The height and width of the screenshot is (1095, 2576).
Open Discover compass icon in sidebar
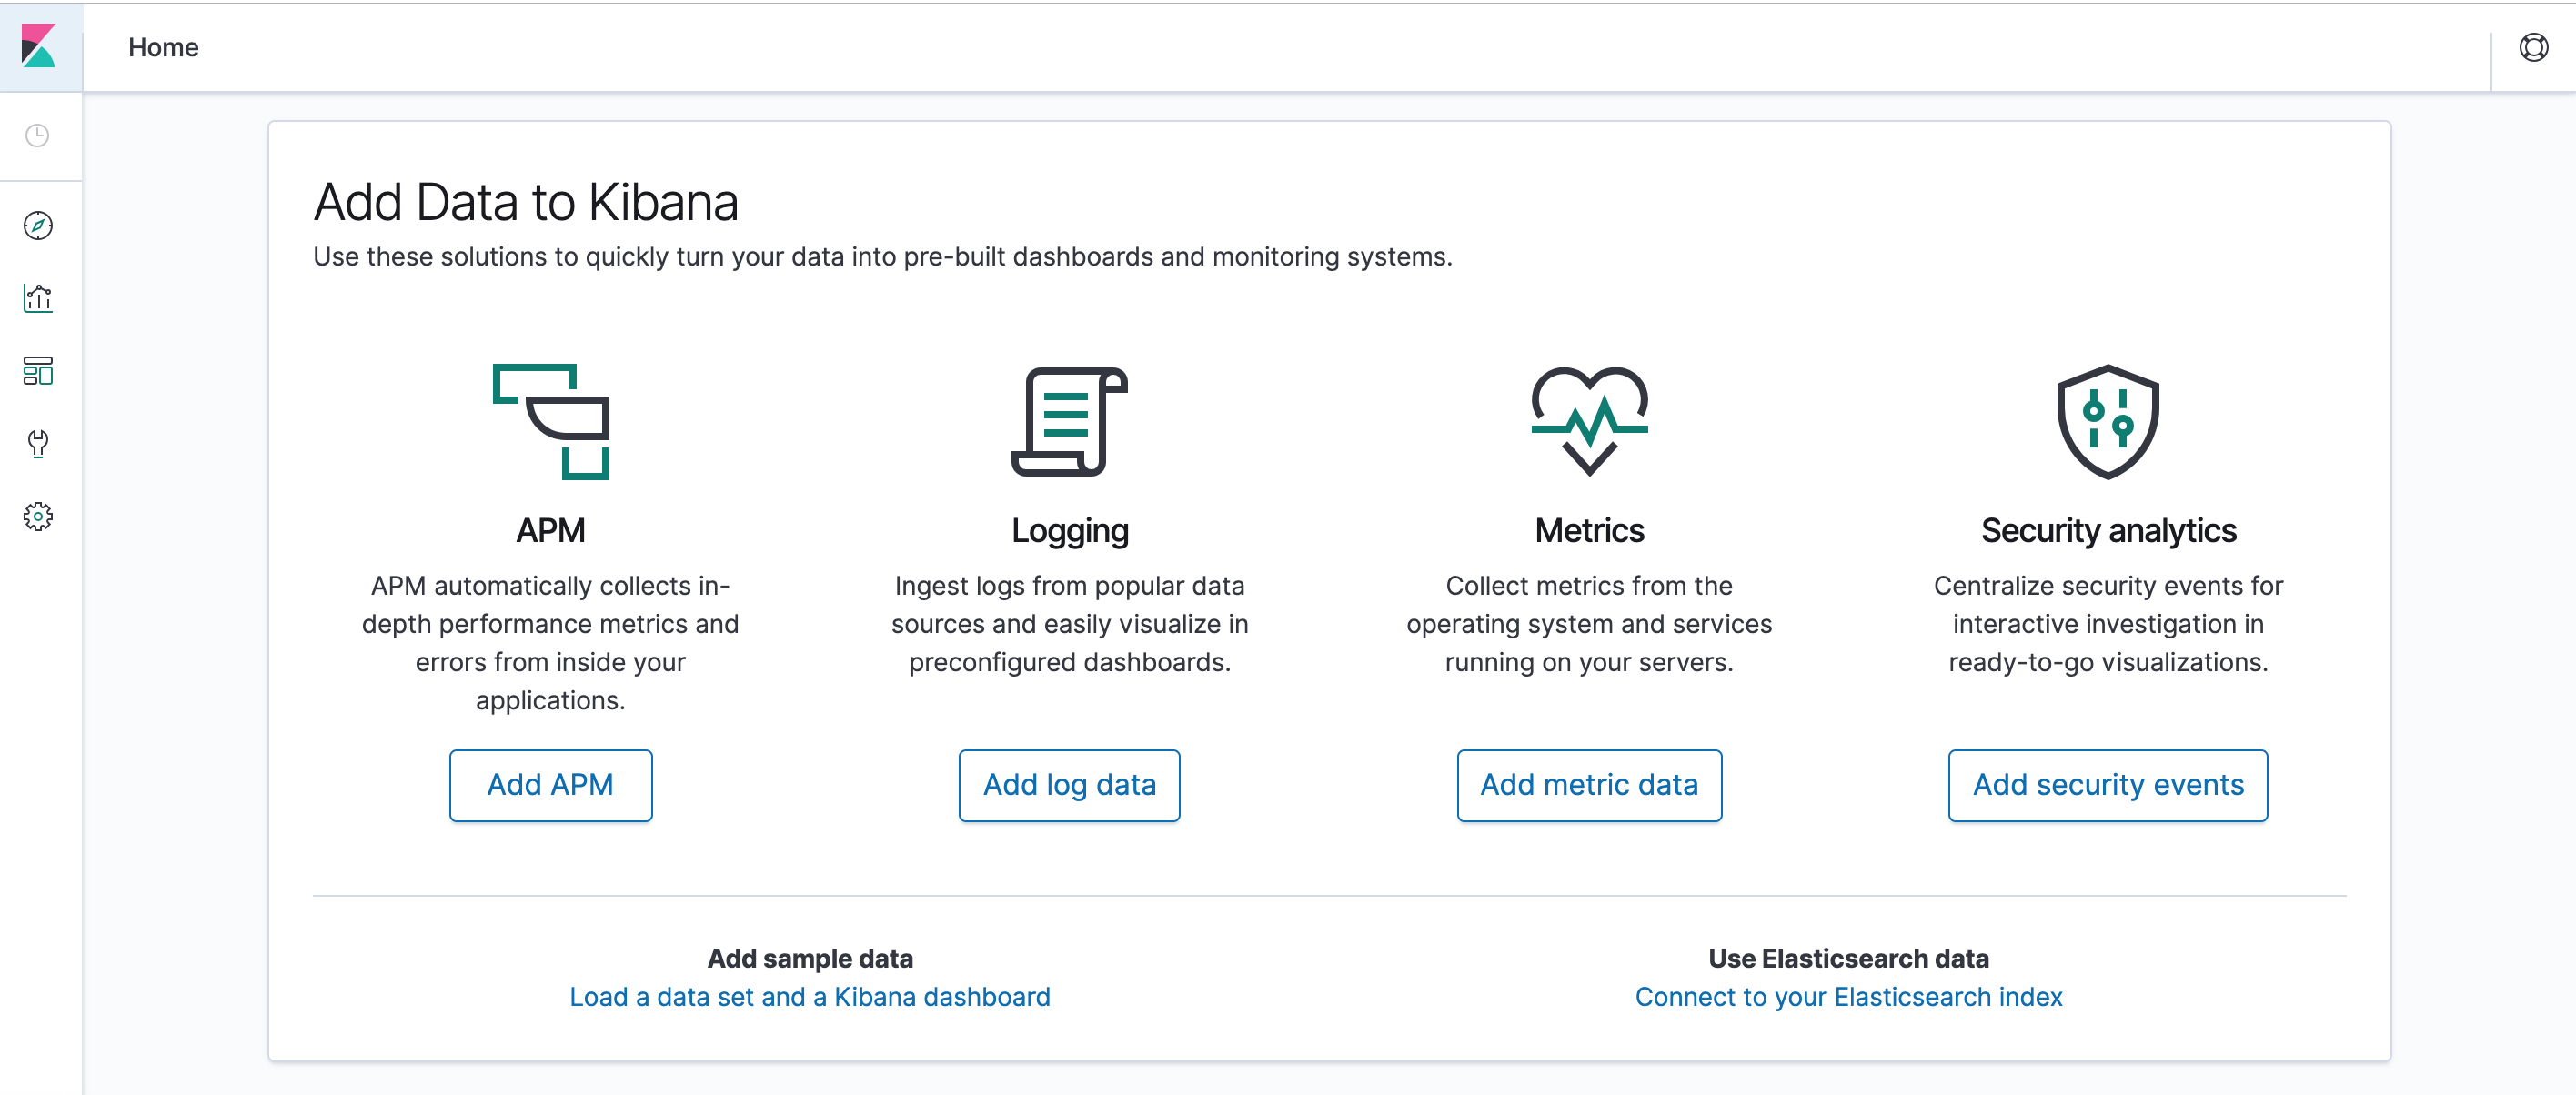coord(38,225)
